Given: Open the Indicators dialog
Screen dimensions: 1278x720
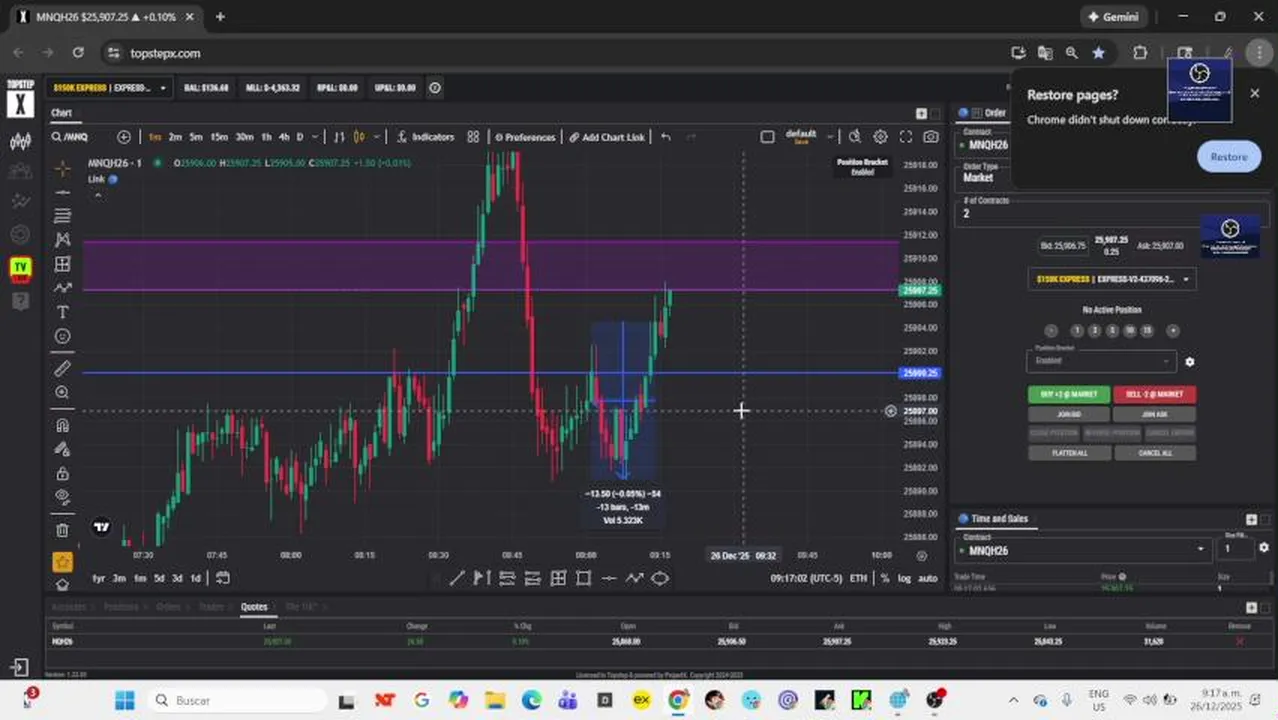Looking at the screenshot, I should [426, 137].
